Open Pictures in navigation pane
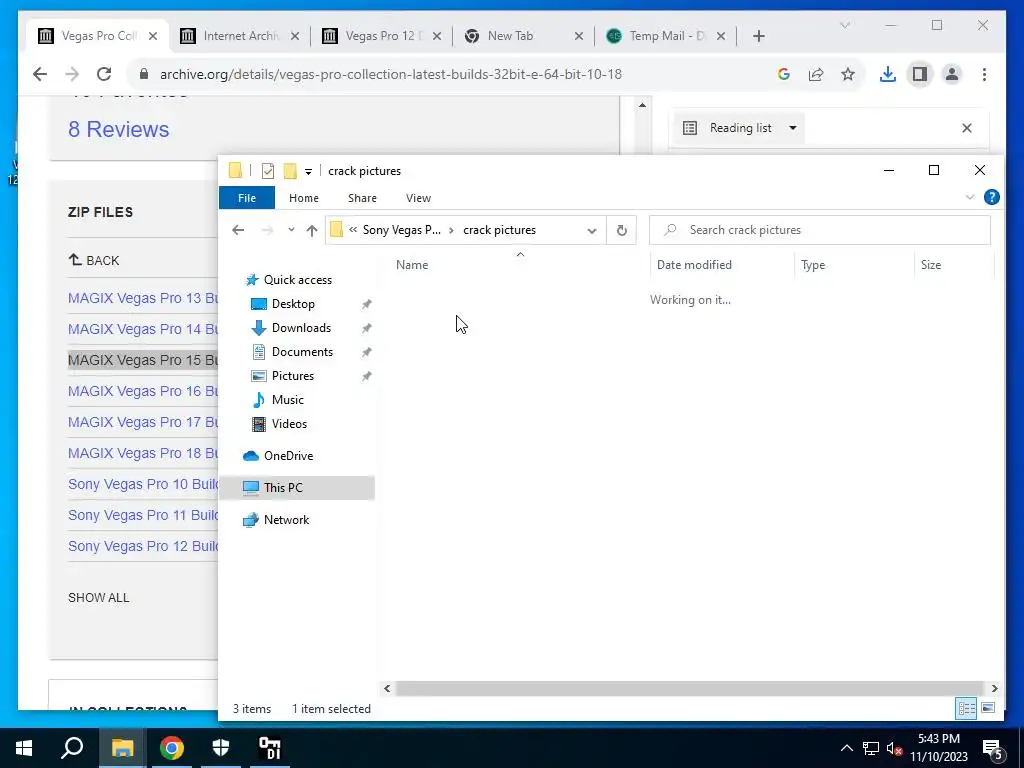Viewport: 1024px width, 768px height. 293,376
